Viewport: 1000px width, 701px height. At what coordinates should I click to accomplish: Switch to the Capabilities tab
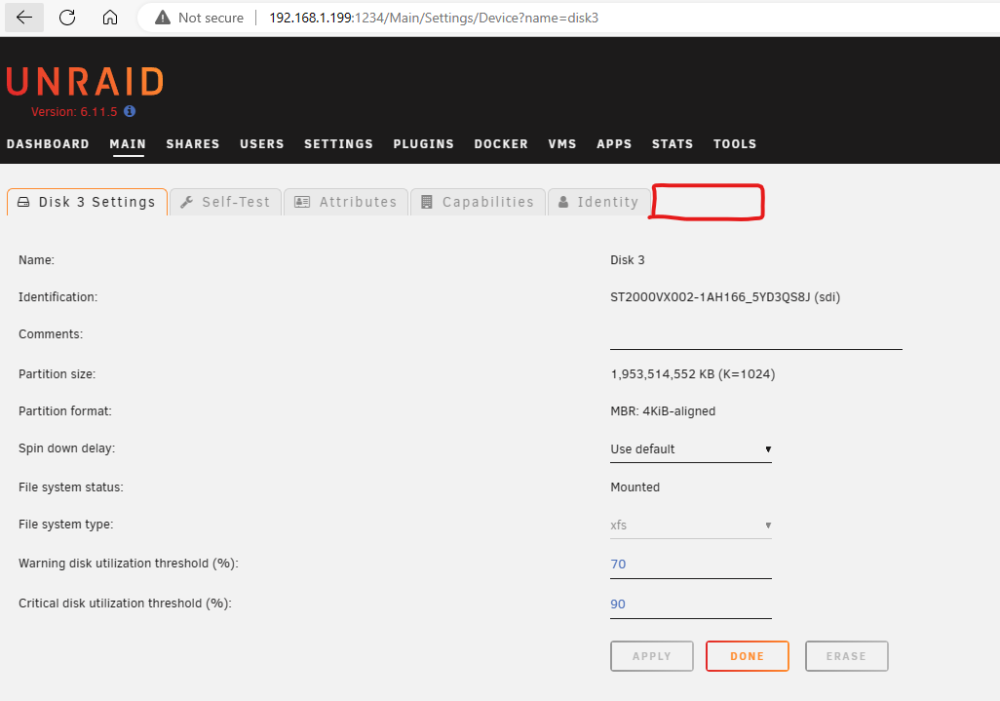pyautogui.click(x=478, y=202)
